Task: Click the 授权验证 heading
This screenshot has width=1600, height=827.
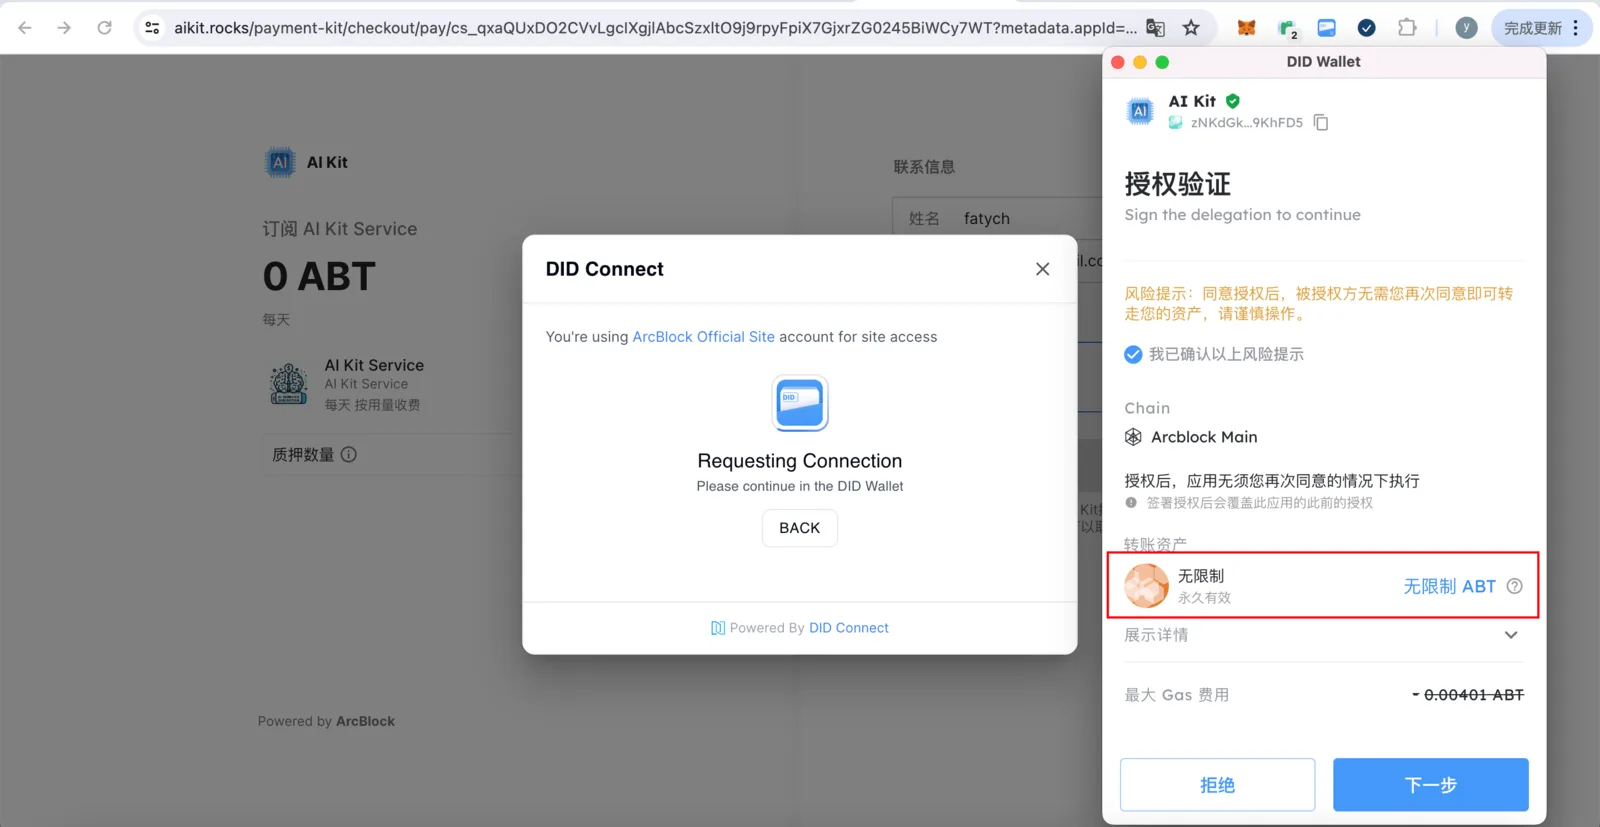Action: coord(1178,184)
